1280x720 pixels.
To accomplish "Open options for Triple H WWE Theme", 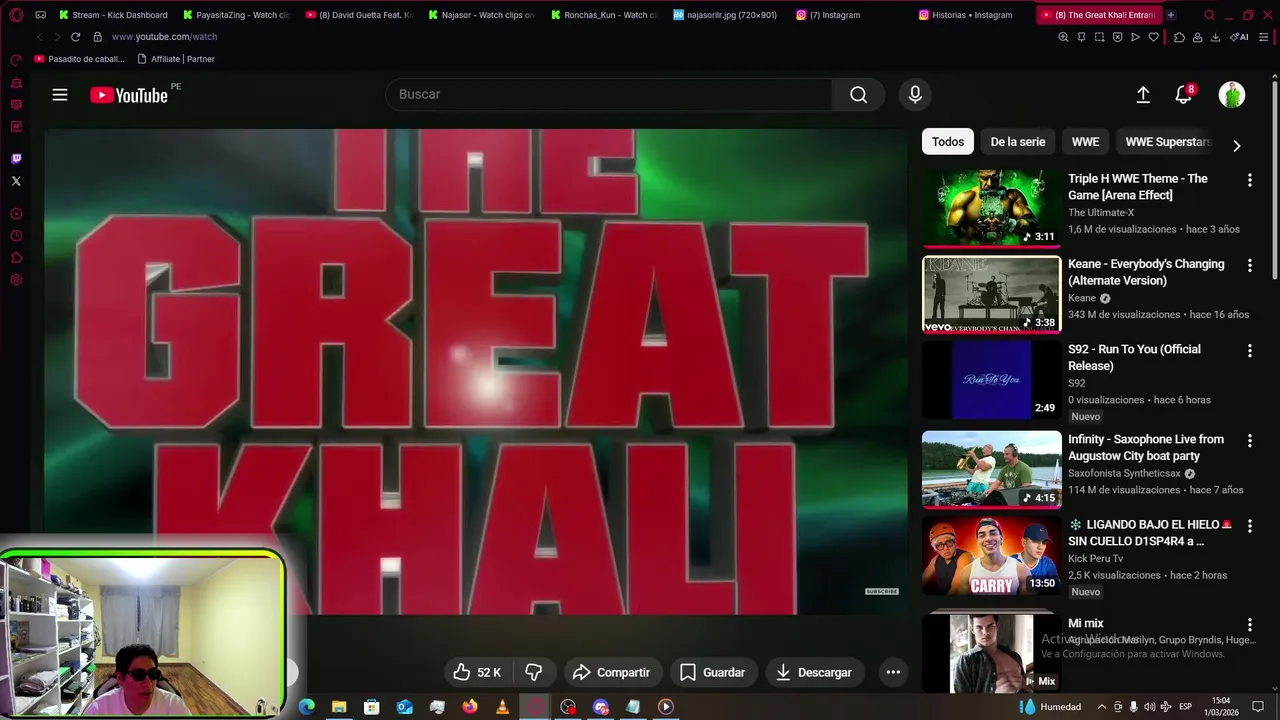I will point(1249,180).
